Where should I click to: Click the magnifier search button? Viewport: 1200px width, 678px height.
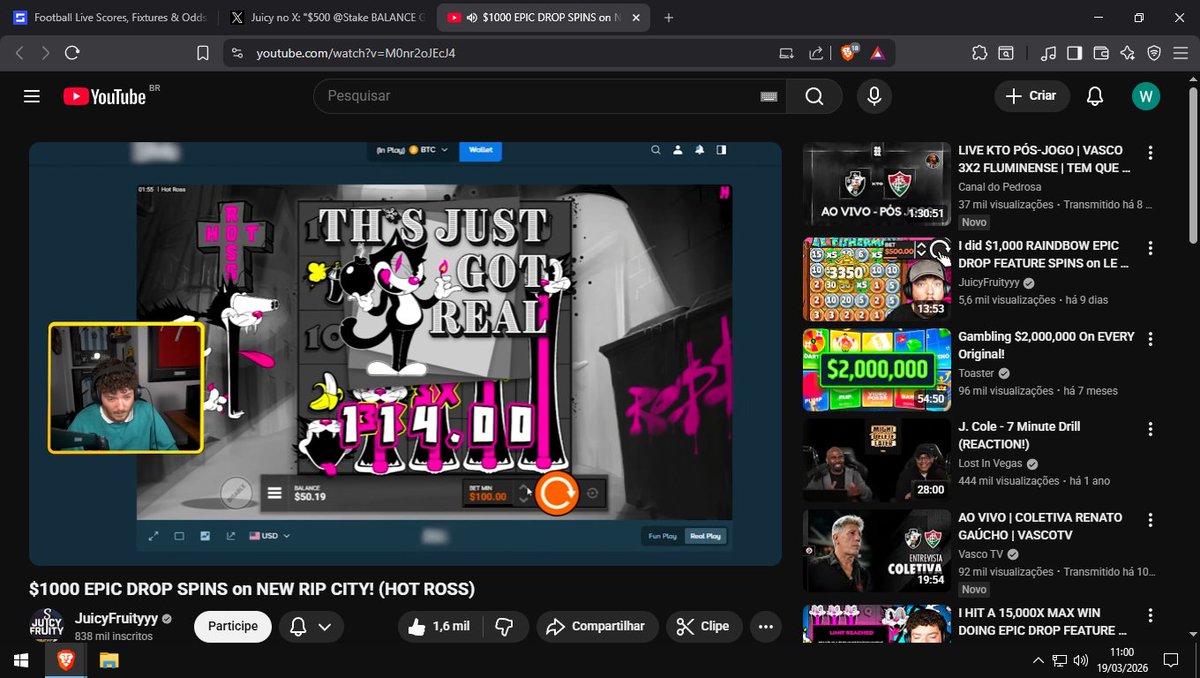point(814,96)
